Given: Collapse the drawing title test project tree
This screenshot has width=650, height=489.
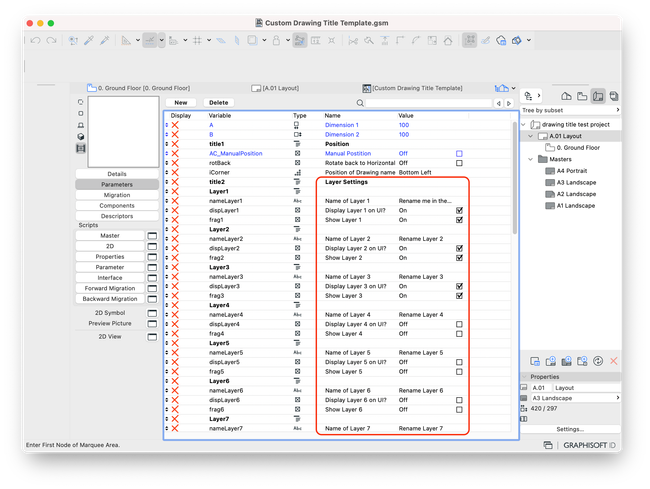Looking at the screenshot, I should [524, 125].
